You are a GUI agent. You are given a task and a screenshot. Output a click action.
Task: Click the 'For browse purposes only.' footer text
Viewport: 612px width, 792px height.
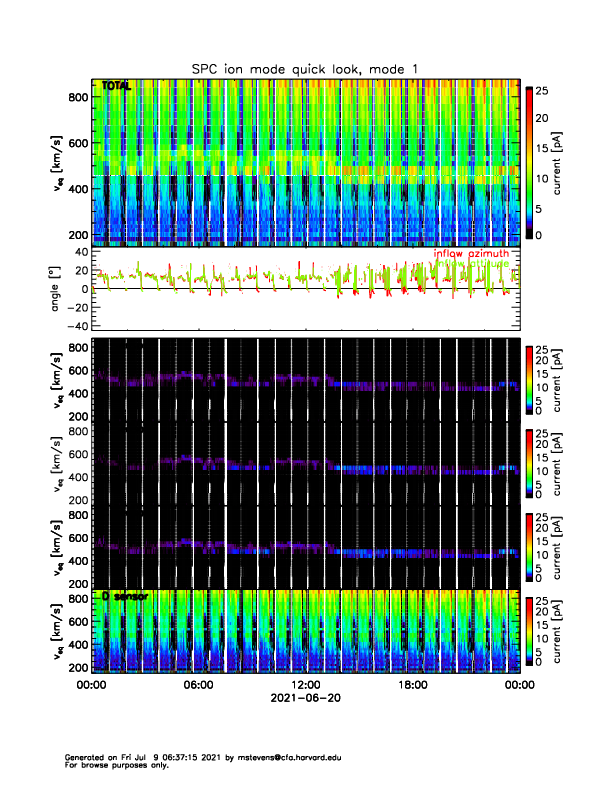(114, 765)
